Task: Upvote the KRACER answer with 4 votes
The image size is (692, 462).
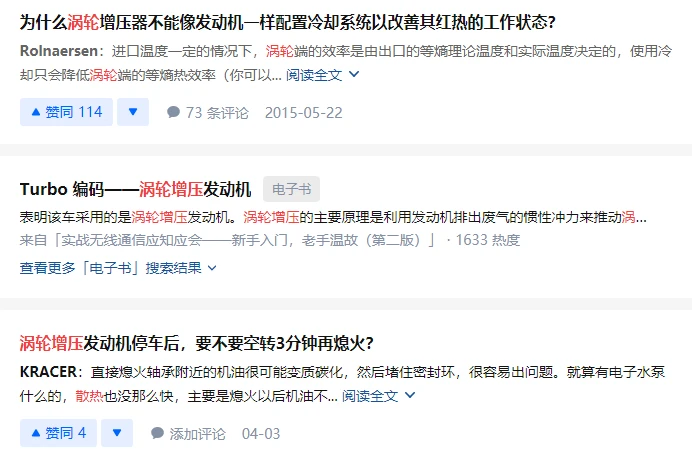Action: point(58,433)
